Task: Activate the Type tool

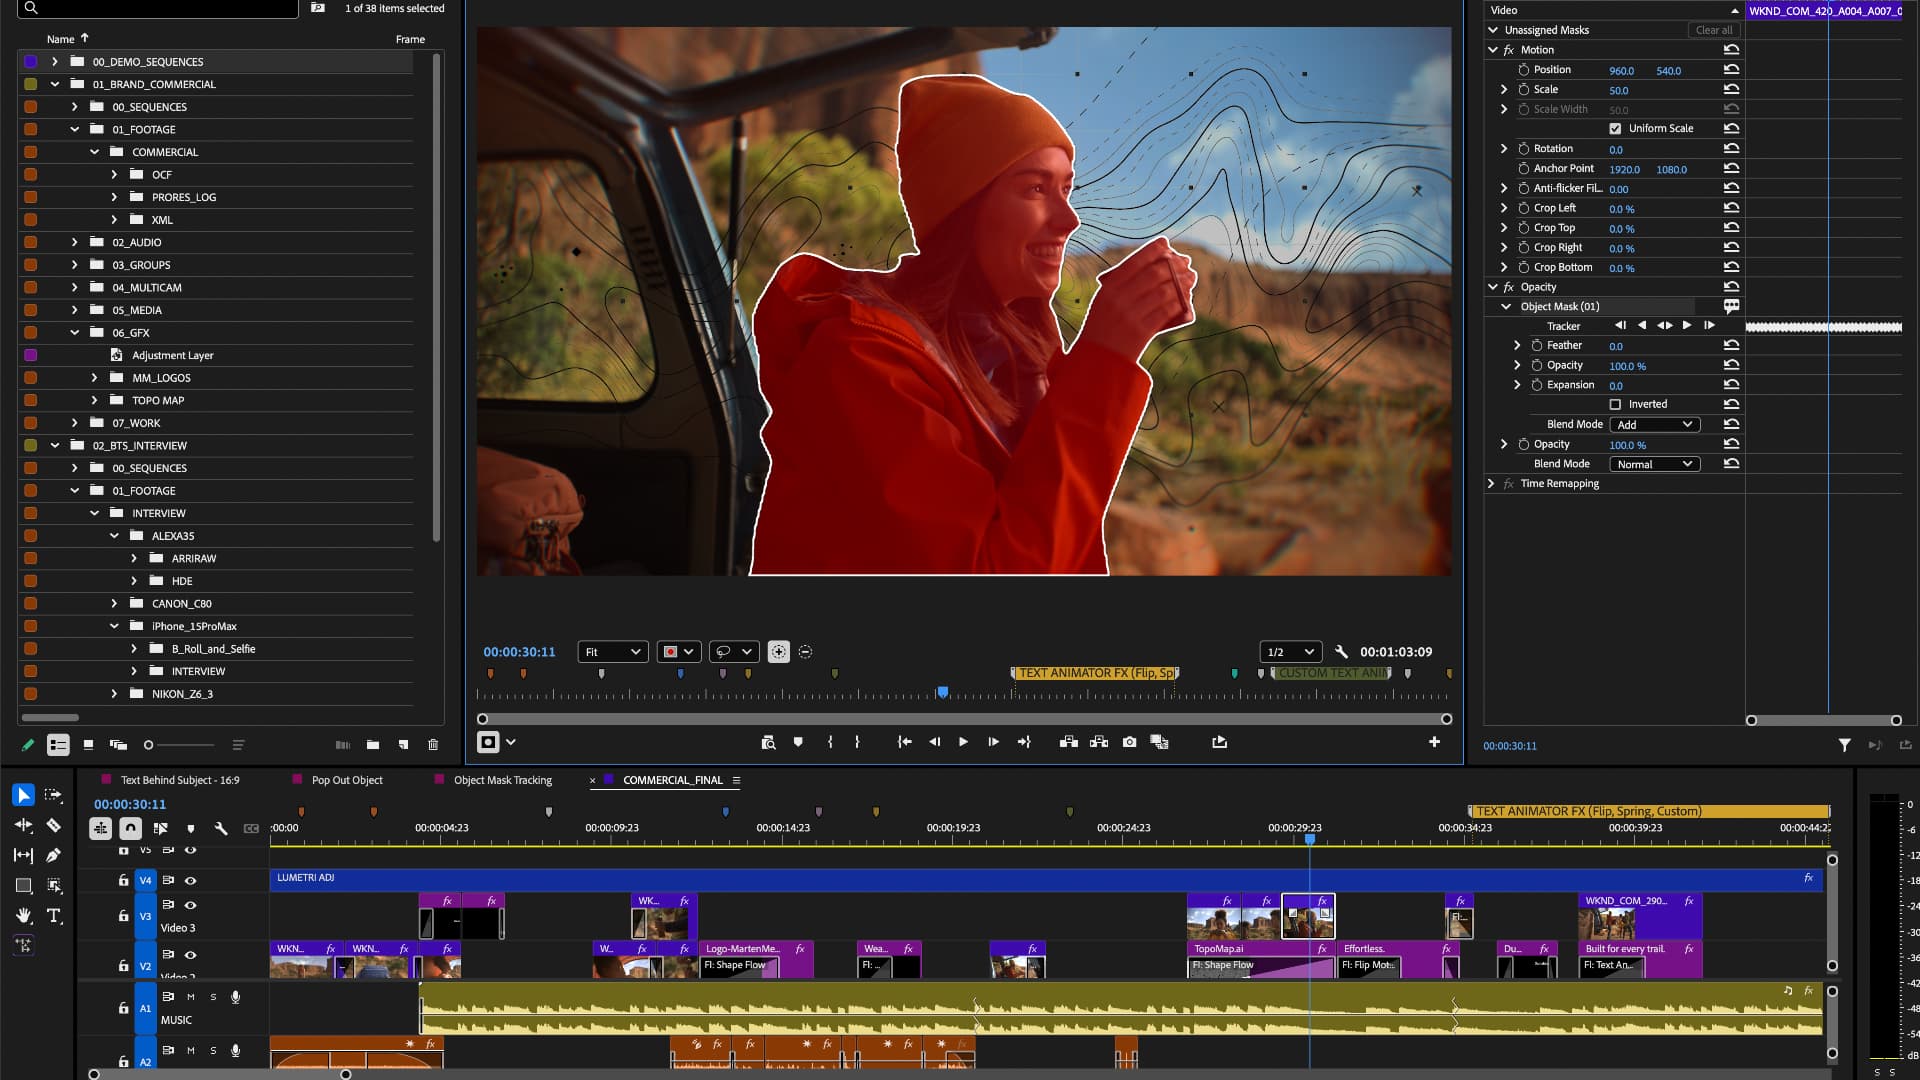Action: tap(55, 915)
